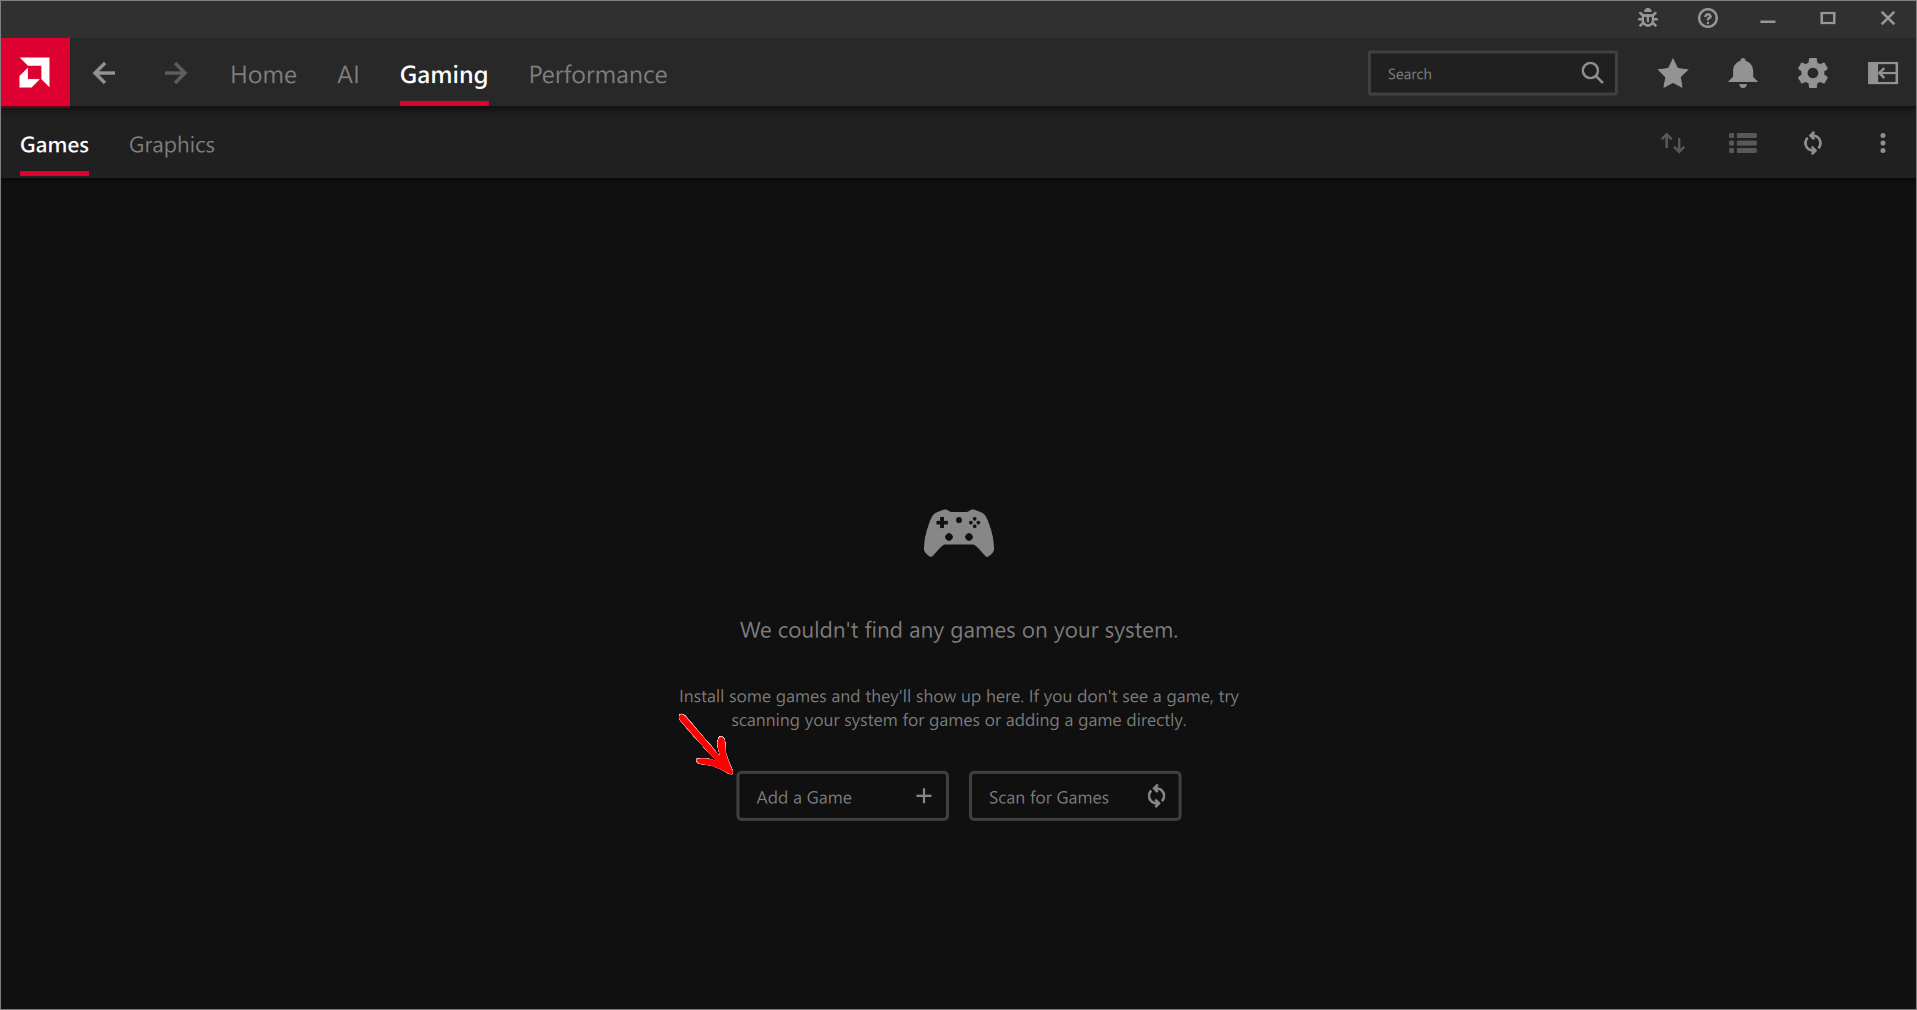Viewport: 1917px width, 1010px height.
Task: Click the magnifier search icon
Action: point(1592,73)
